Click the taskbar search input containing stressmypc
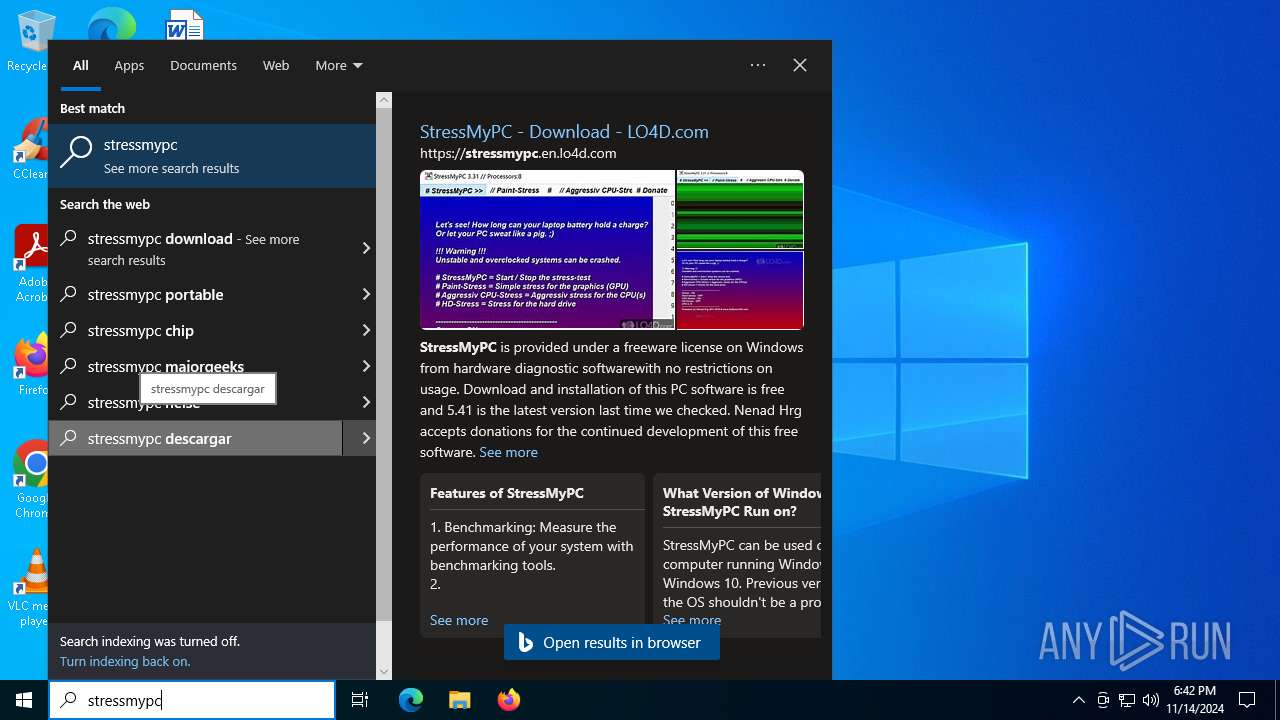Viewport: 1280px width, 720px height. coord(192,701)
